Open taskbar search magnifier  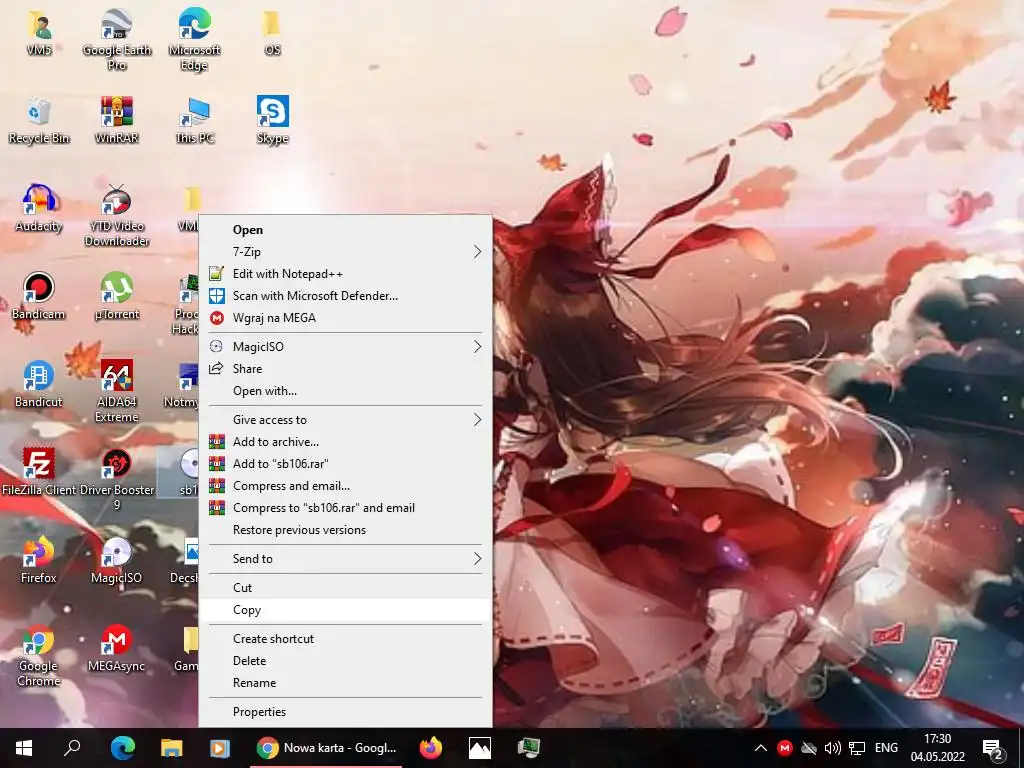point(72,748)
